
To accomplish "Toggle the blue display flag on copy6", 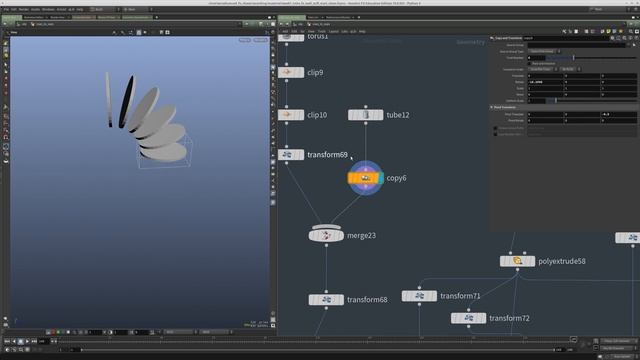I will (380, 178).
